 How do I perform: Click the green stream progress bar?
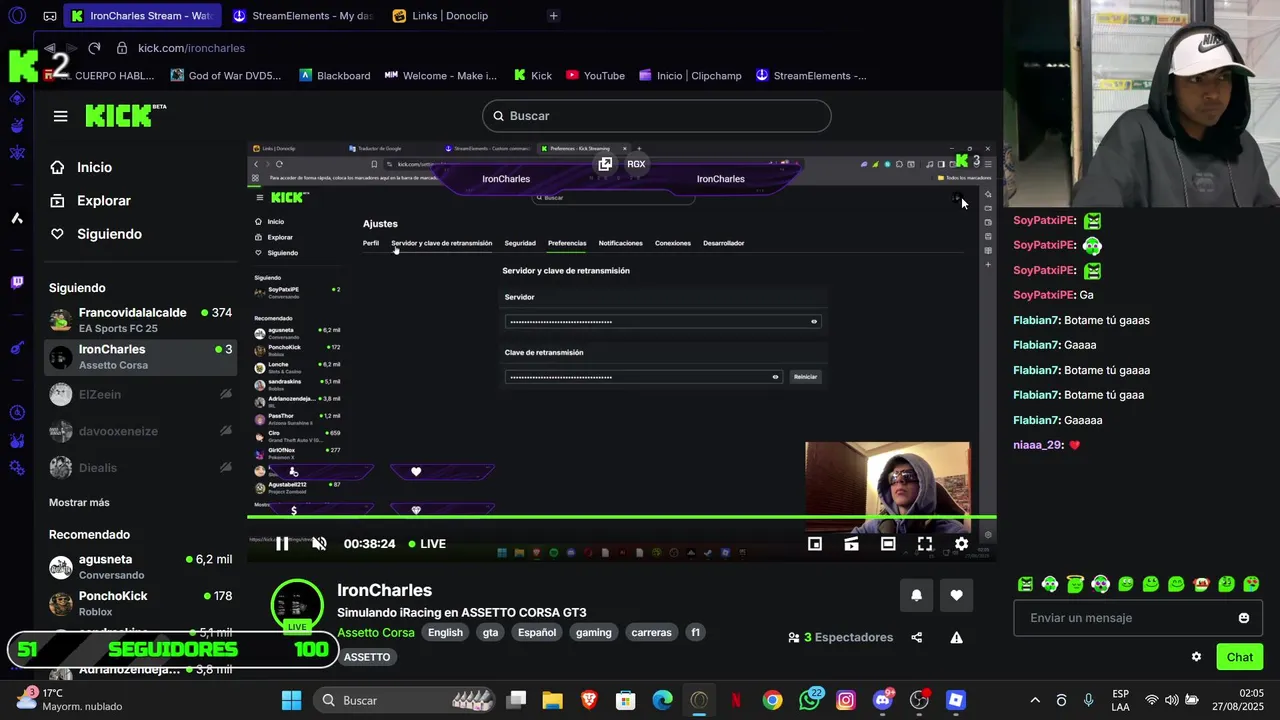point(621,517)
